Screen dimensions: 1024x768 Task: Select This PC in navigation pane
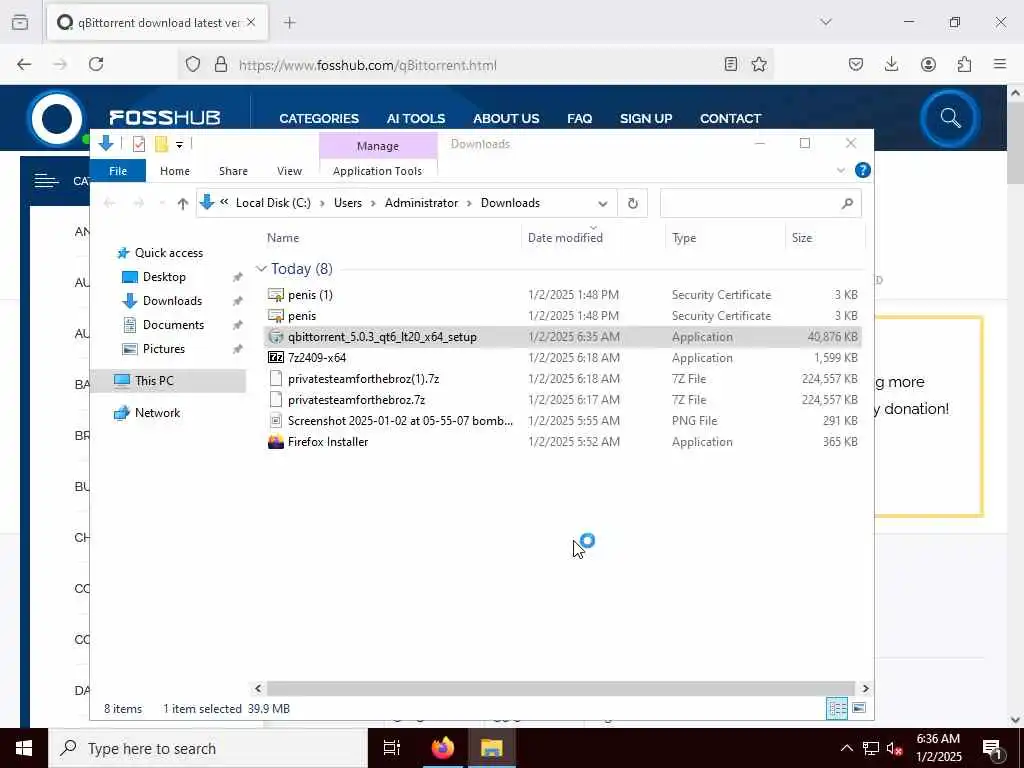(x=154, y=381)
